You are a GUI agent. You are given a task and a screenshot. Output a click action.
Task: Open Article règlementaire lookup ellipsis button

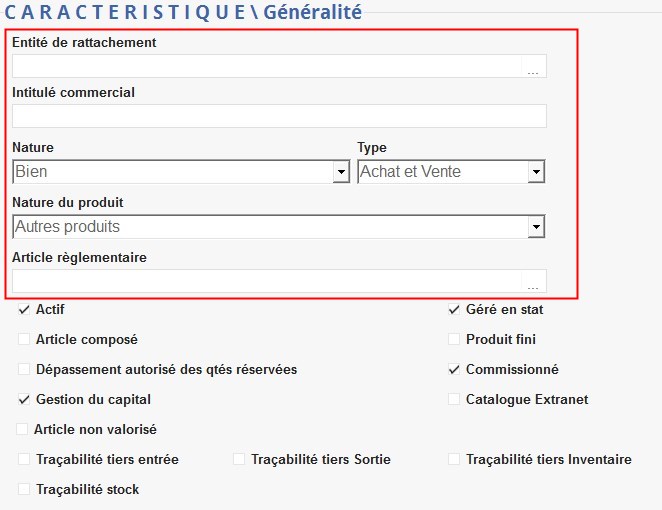tap(533, 282)
